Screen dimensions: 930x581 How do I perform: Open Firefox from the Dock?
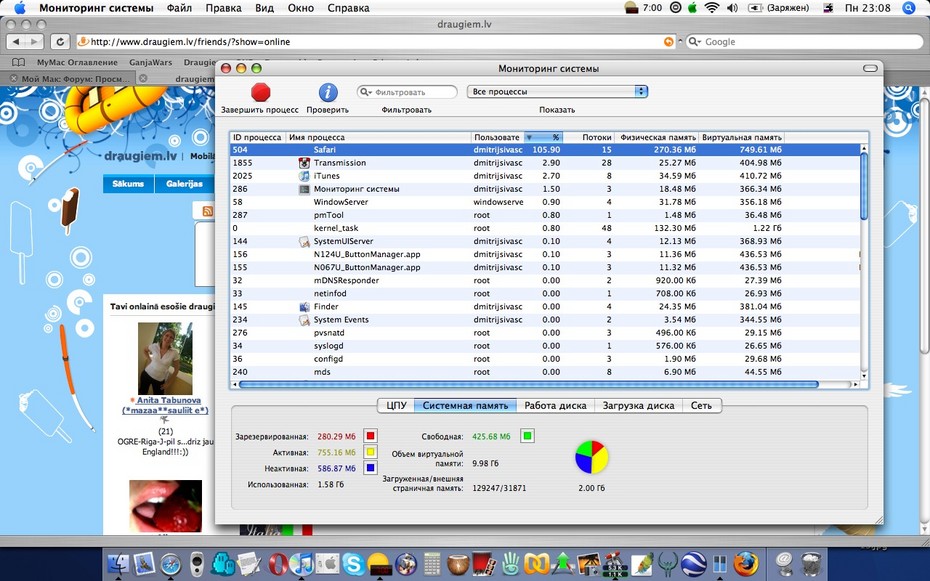[745, 563]
